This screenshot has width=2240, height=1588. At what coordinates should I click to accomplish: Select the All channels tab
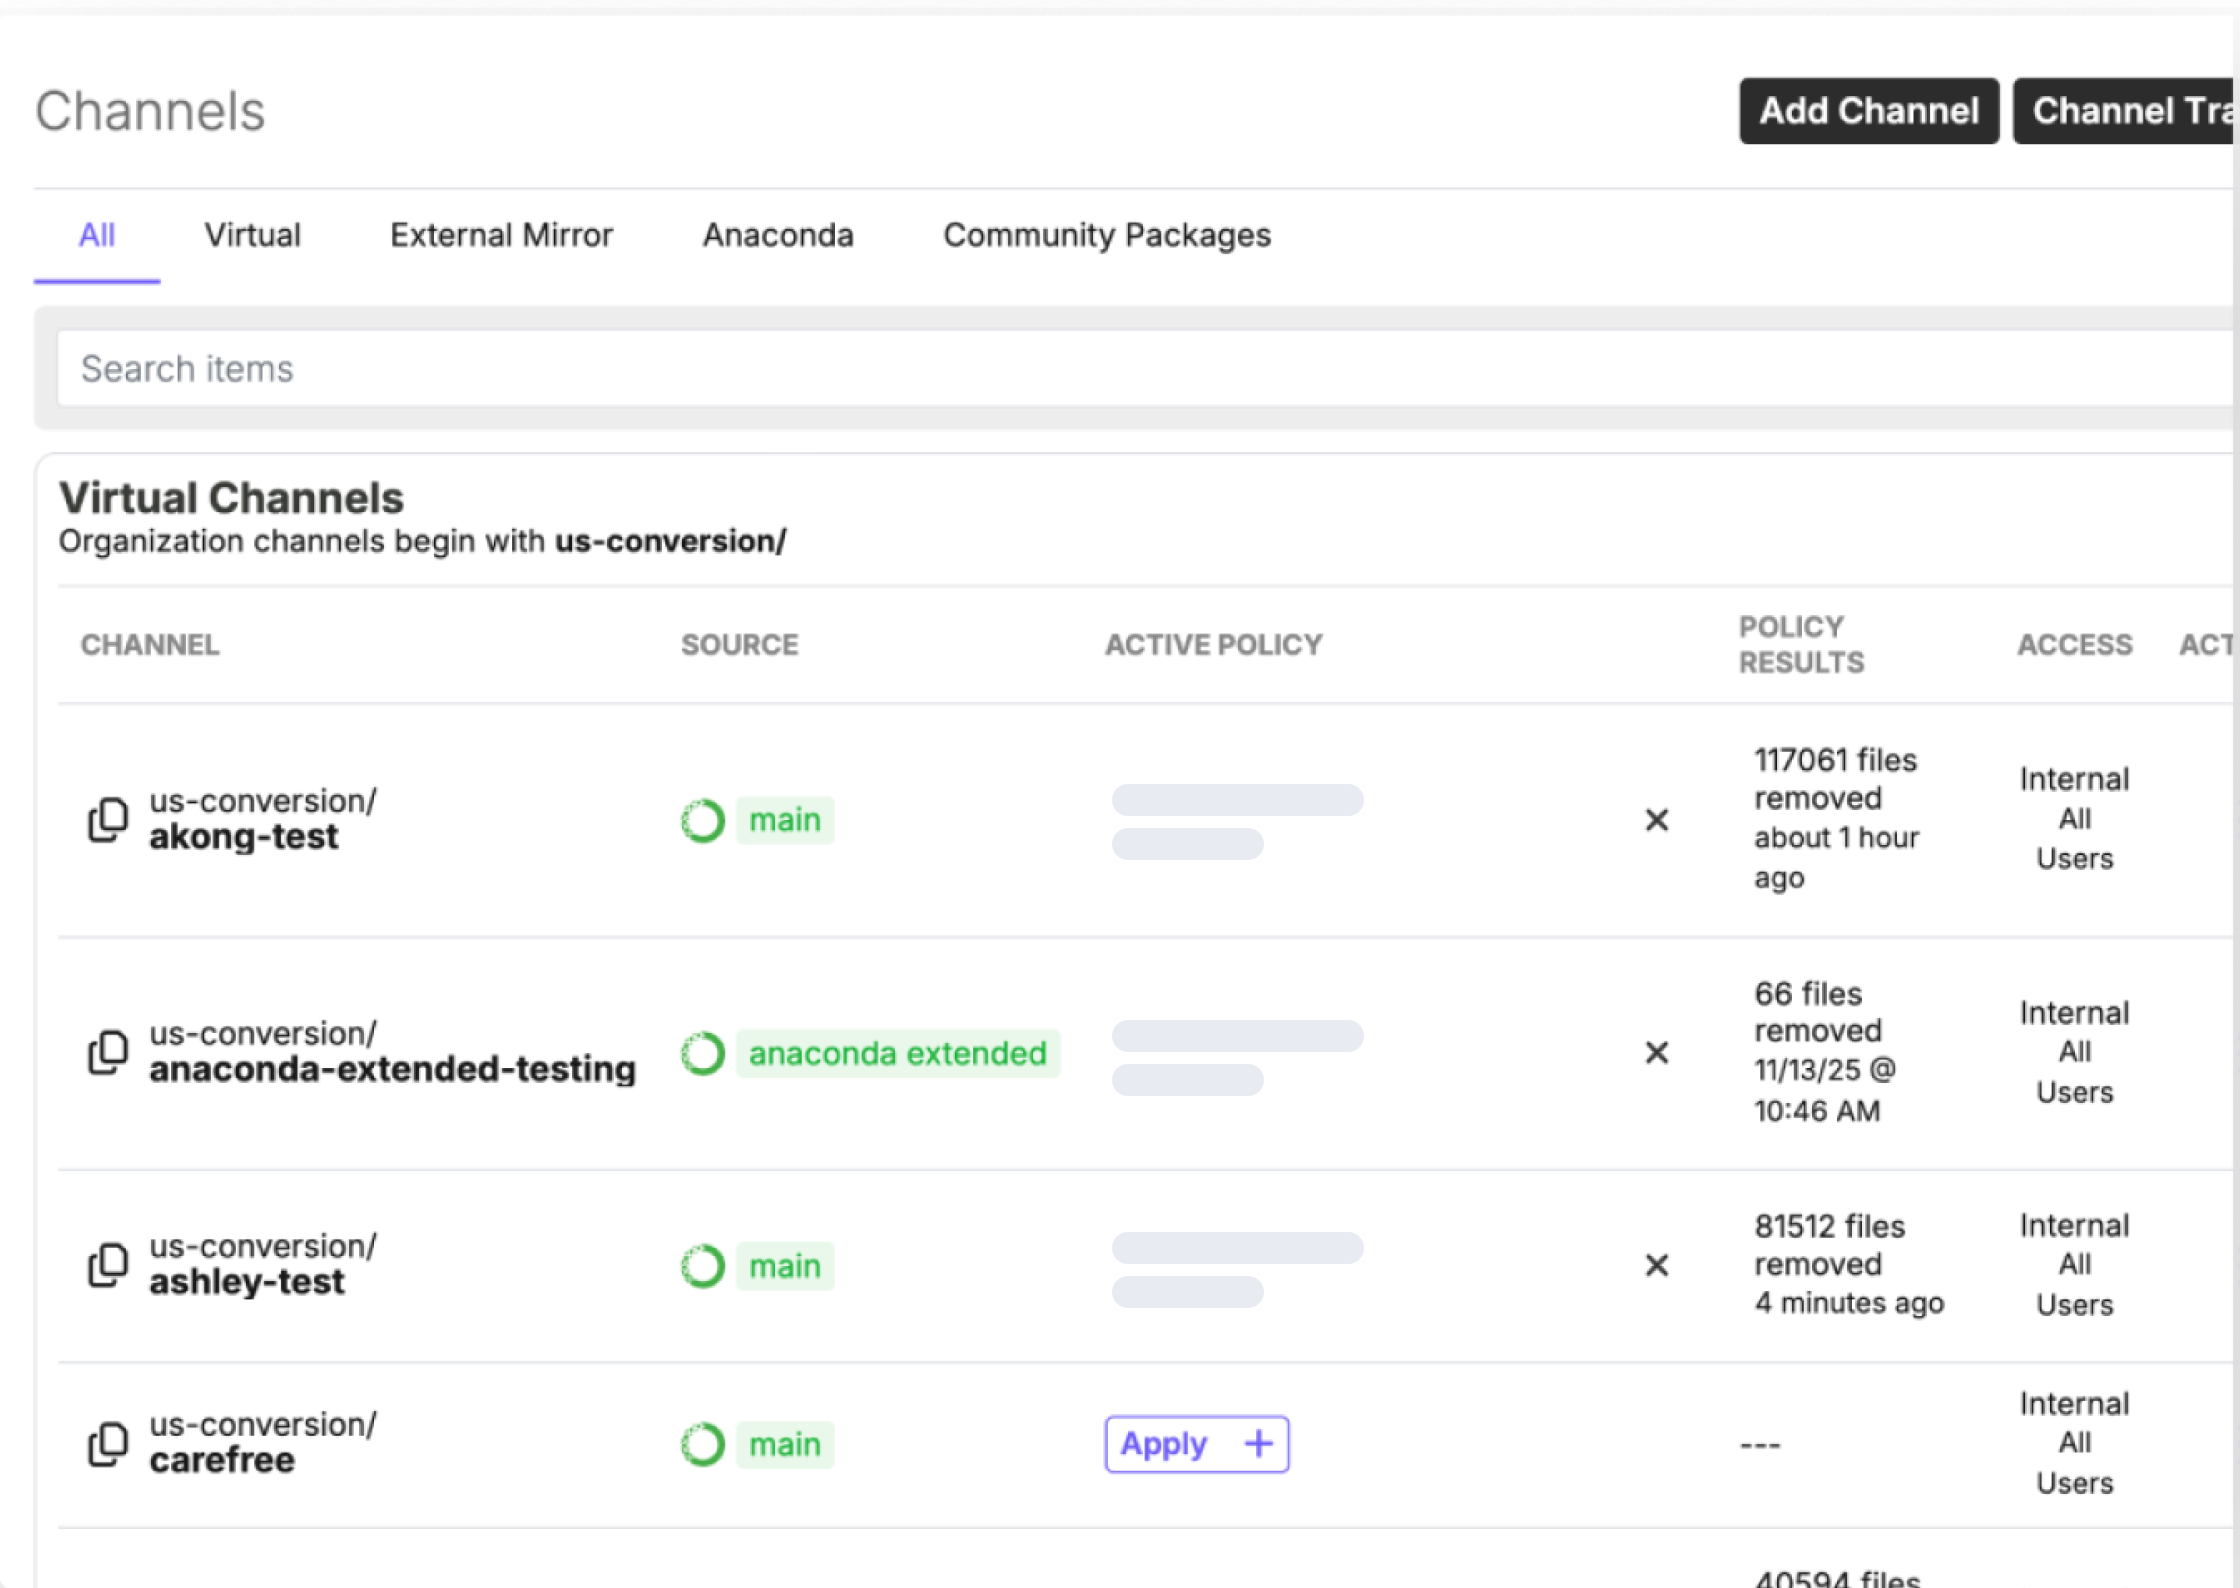[97, 235]
